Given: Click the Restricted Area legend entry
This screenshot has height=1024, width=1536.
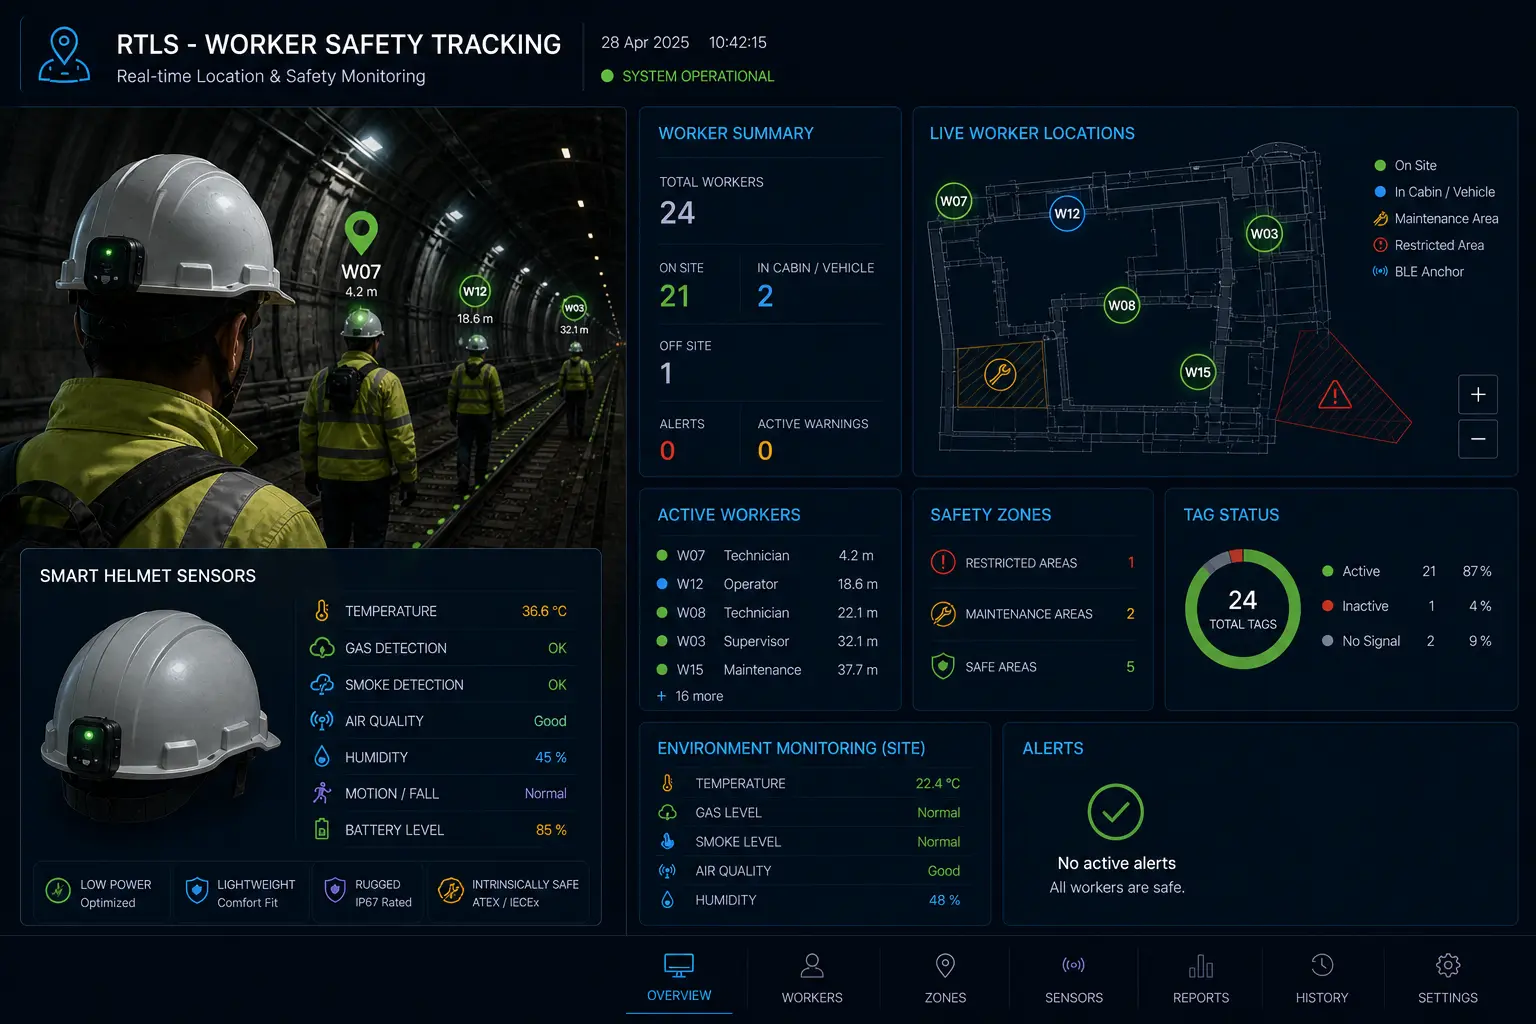Looking at the screenshot, I should click(1428, 245).
